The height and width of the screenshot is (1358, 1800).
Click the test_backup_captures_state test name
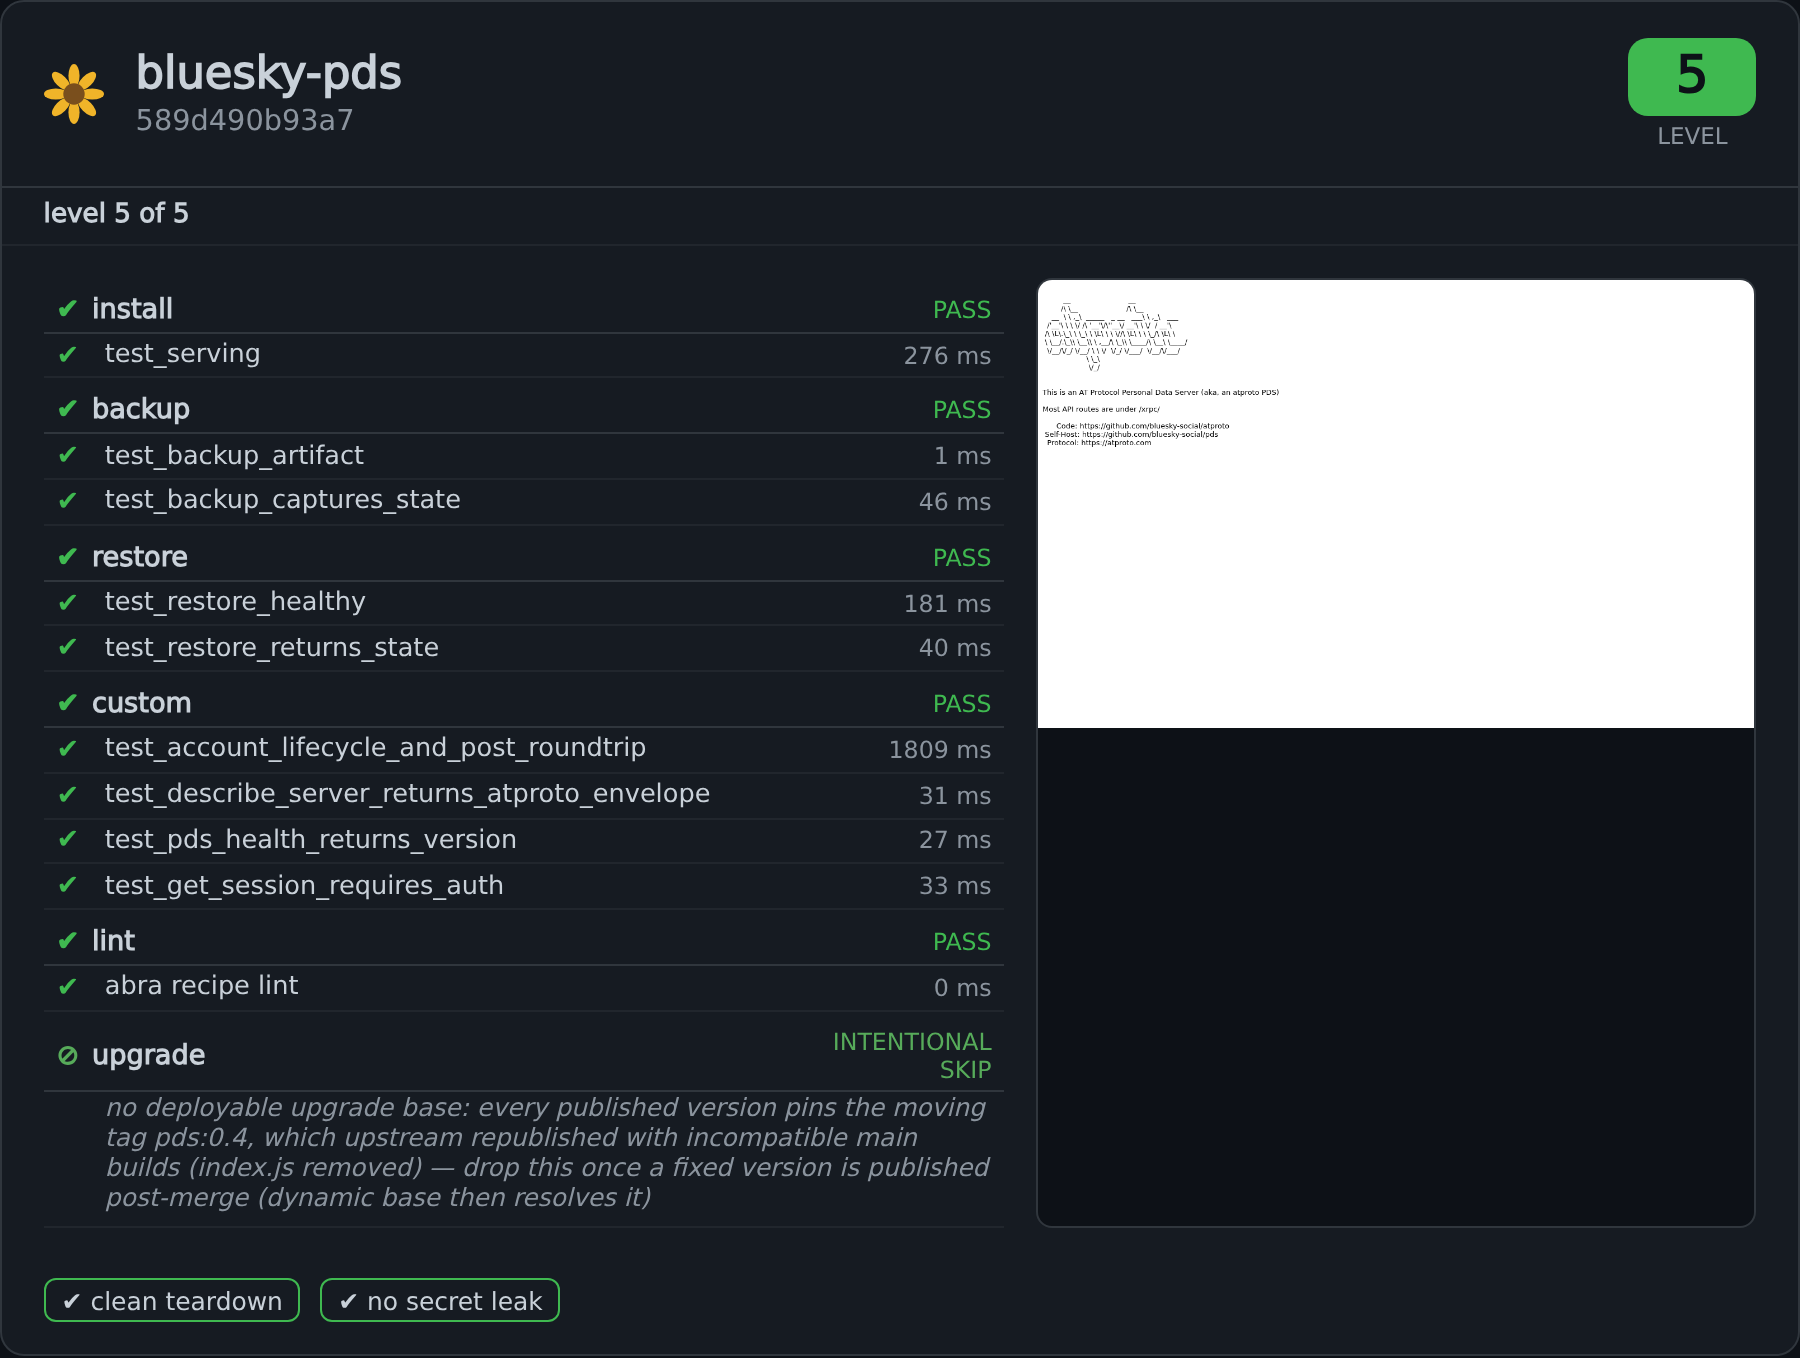283,500
